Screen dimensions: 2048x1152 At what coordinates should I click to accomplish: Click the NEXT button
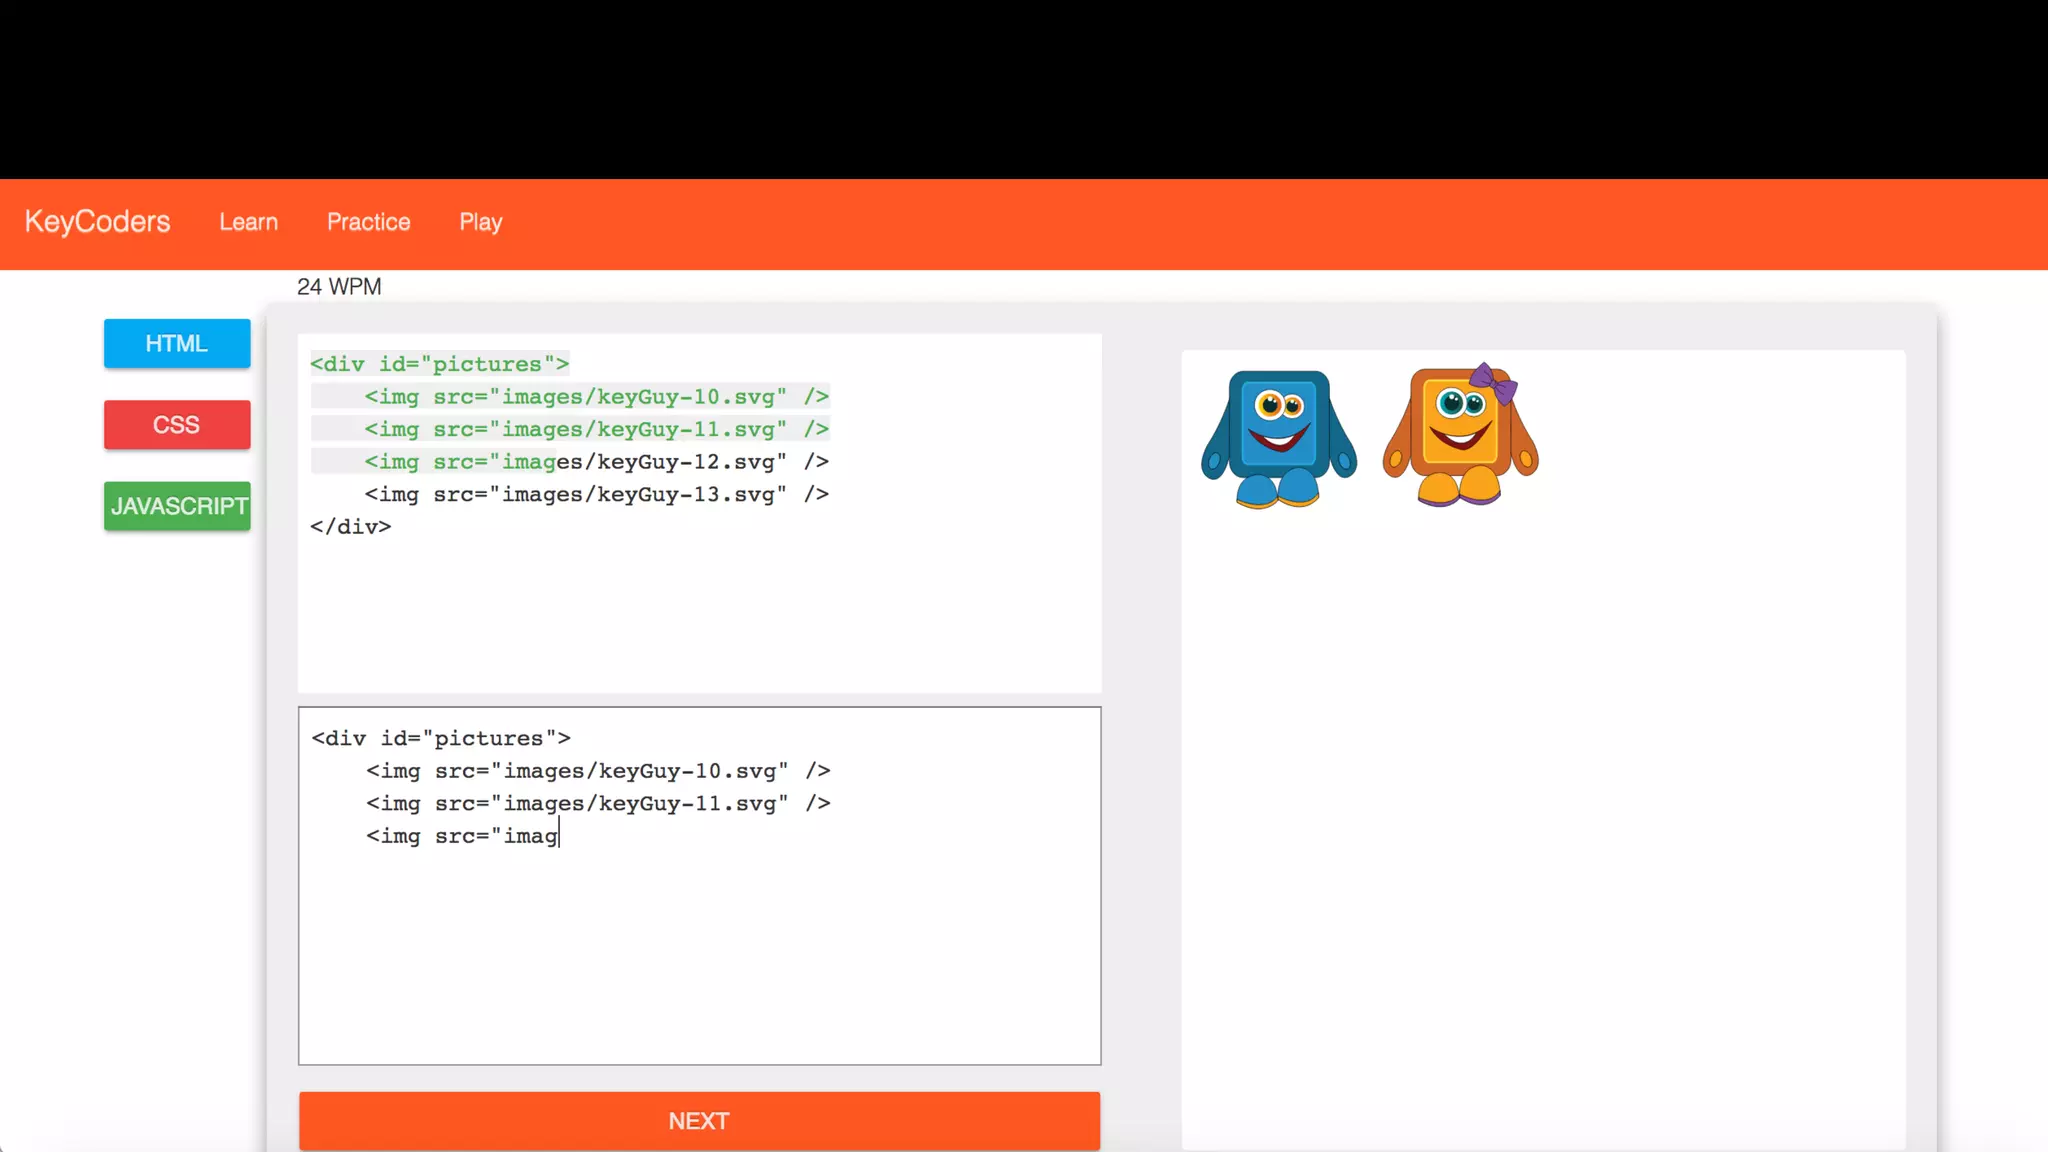coord(699,1121)
